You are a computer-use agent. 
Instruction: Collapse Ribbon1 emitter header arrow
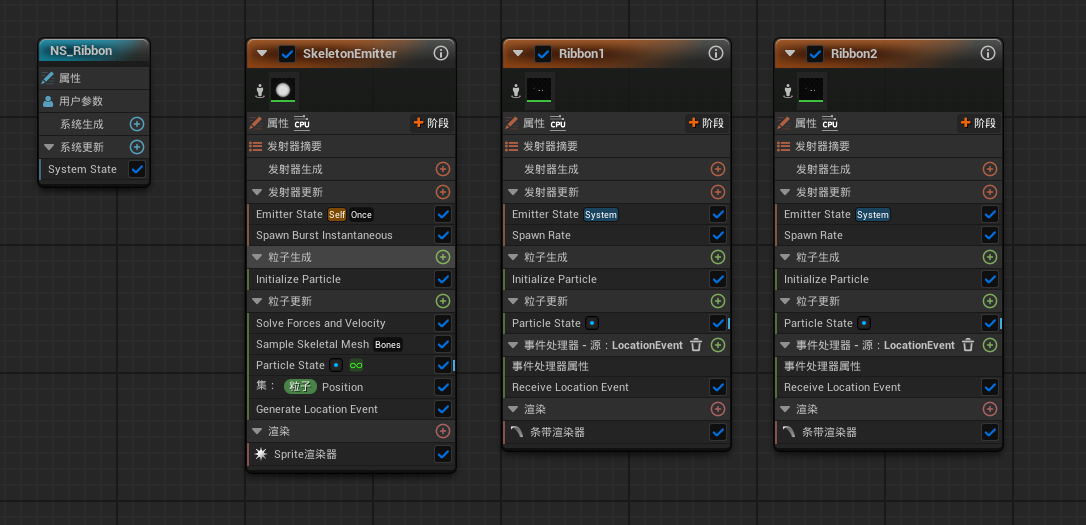518,53
